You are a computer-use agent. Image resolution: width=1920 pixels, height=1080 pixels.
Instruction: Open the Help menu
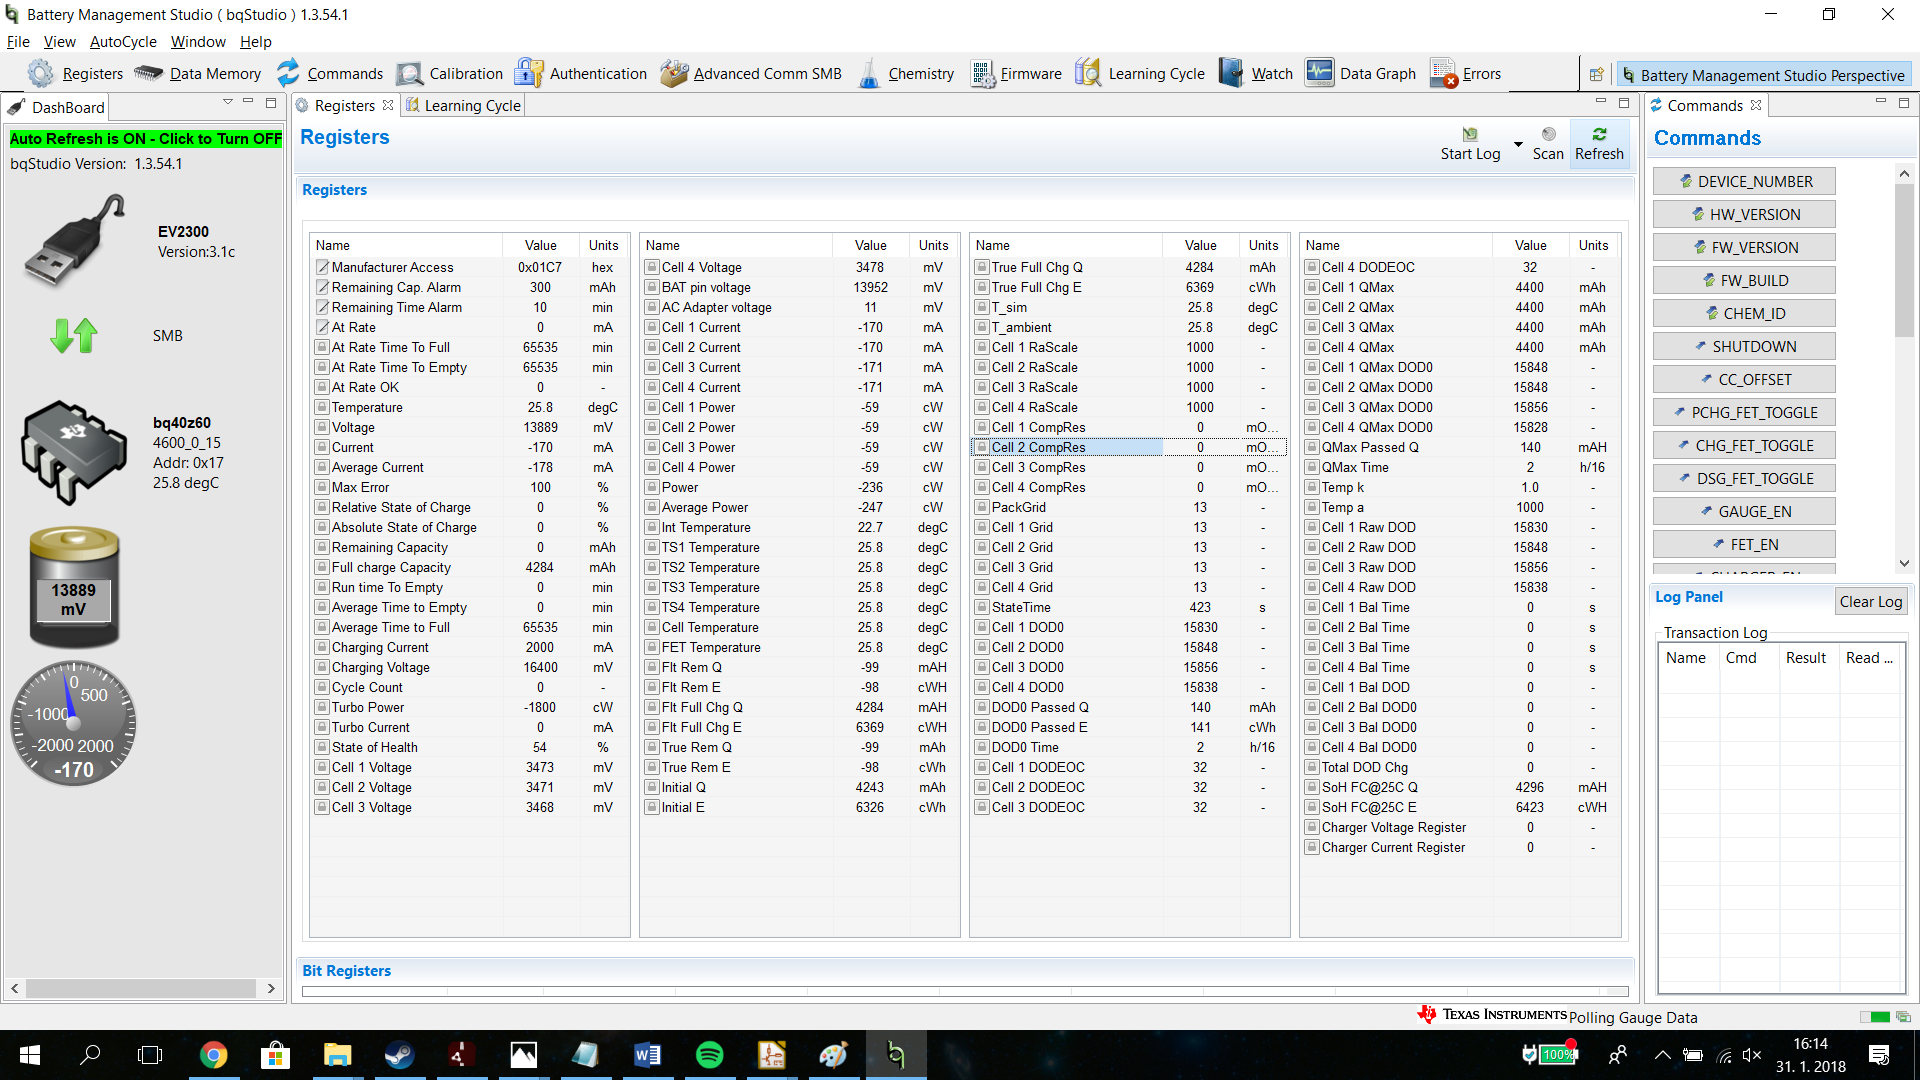click(255, 42)
